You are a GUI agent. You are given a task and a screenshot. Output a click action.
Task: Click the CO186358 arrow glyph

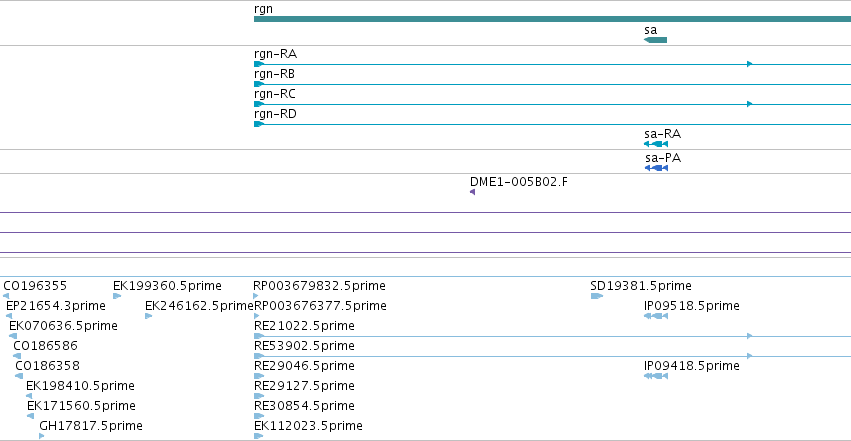click(x=19, y=376)
